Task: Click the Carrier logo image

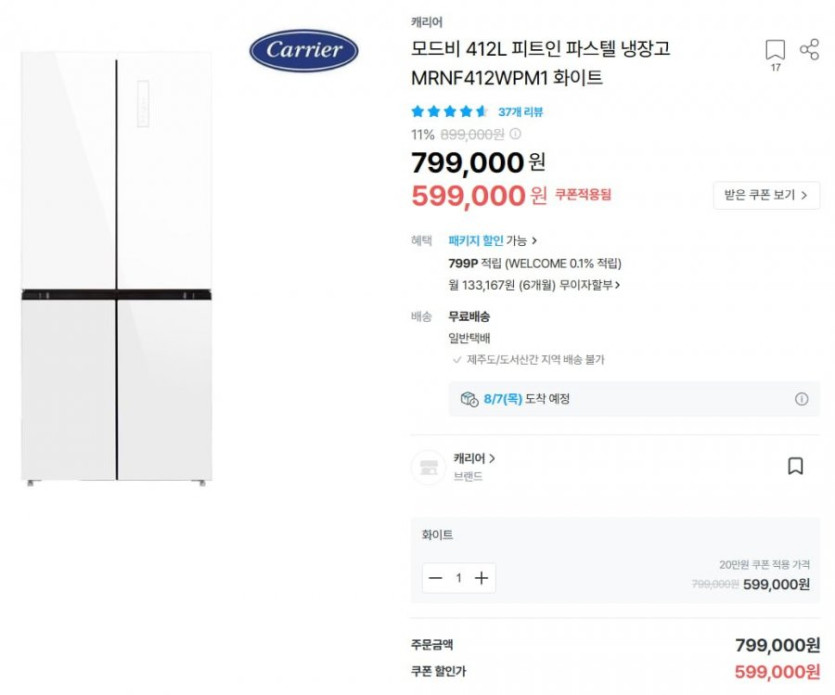Action: click(303, 51)
